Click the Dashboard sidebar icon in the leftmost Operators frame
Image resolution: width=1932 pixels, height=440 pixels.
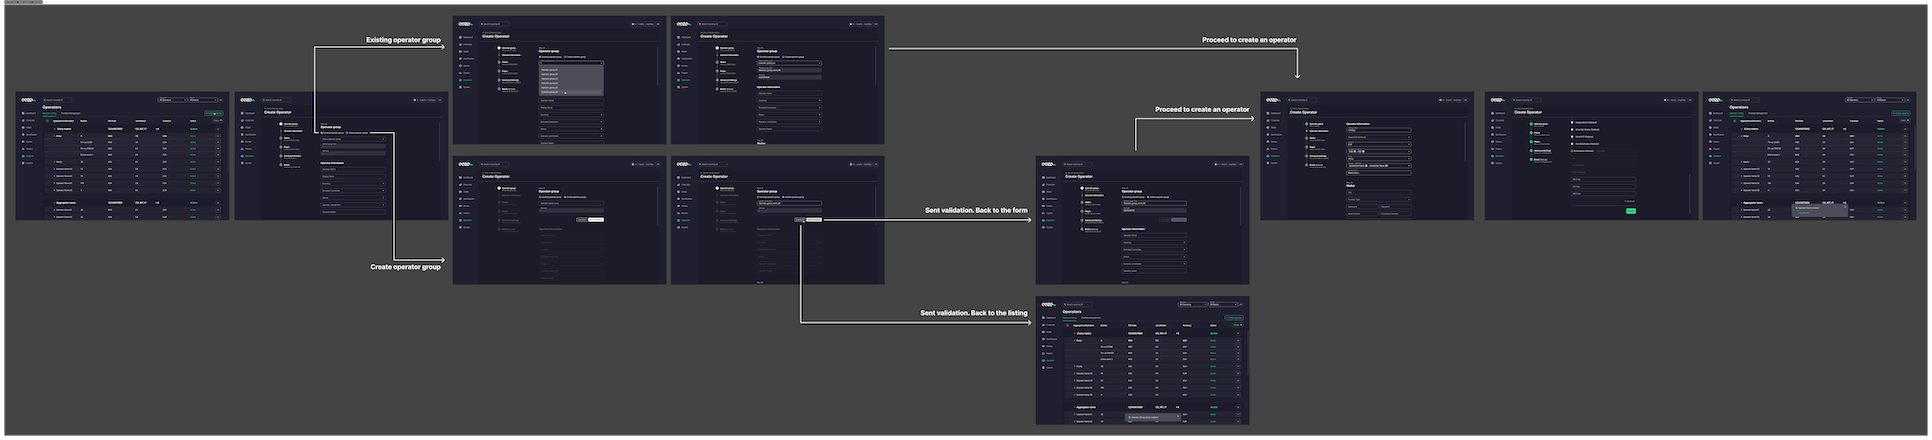click(x=24, y=114)
